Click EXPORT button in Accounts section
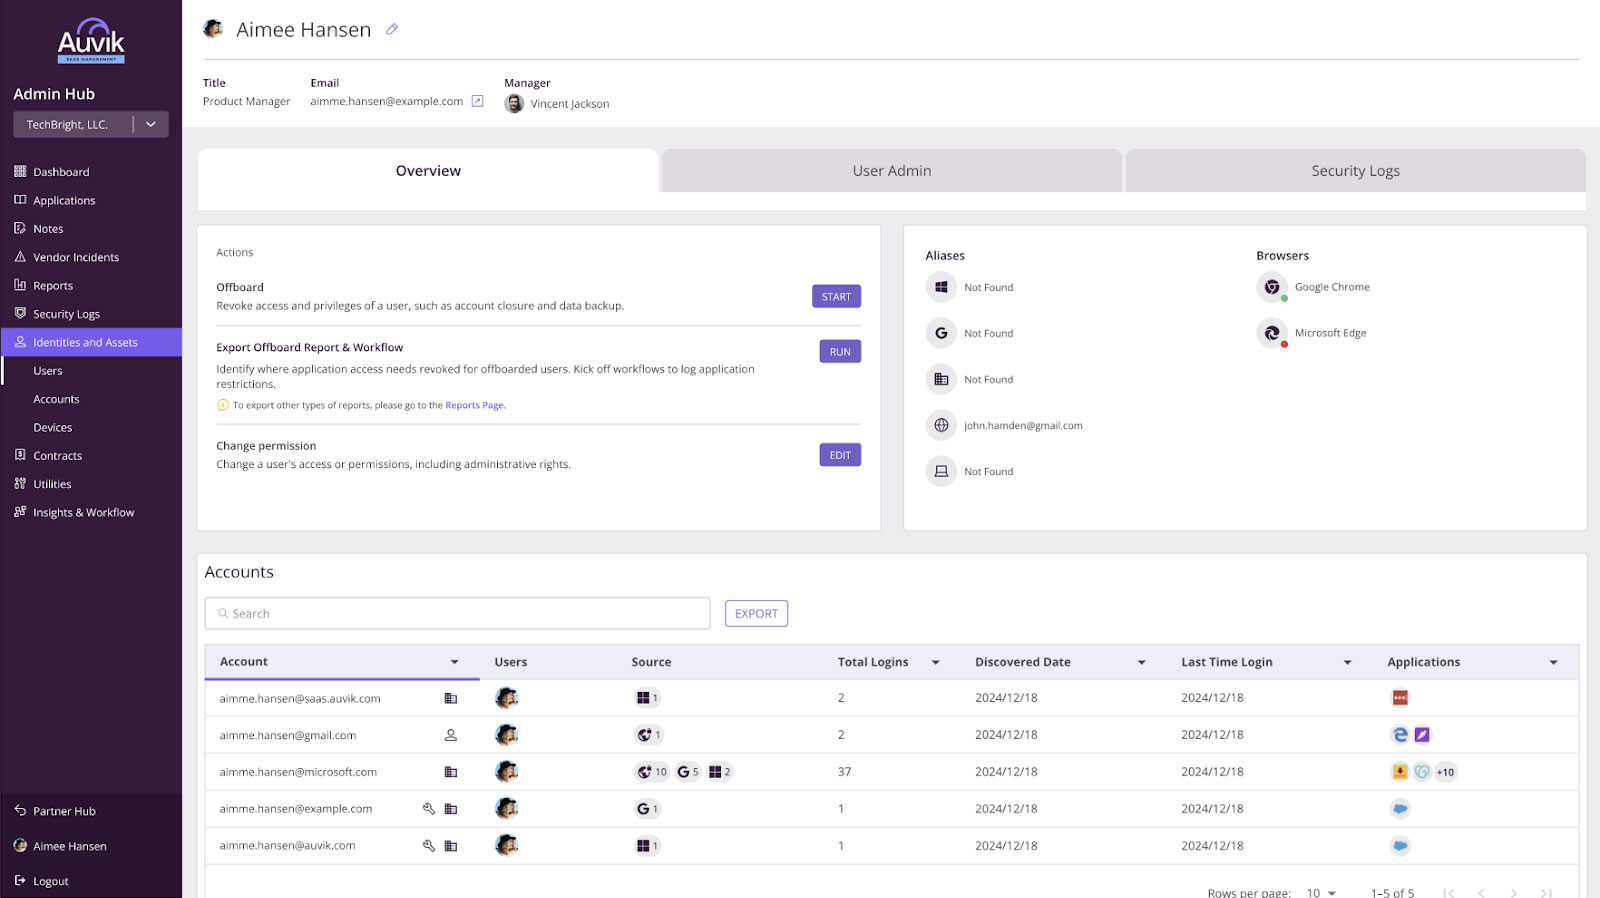The image size is (1600, 898). coord(756,614)
